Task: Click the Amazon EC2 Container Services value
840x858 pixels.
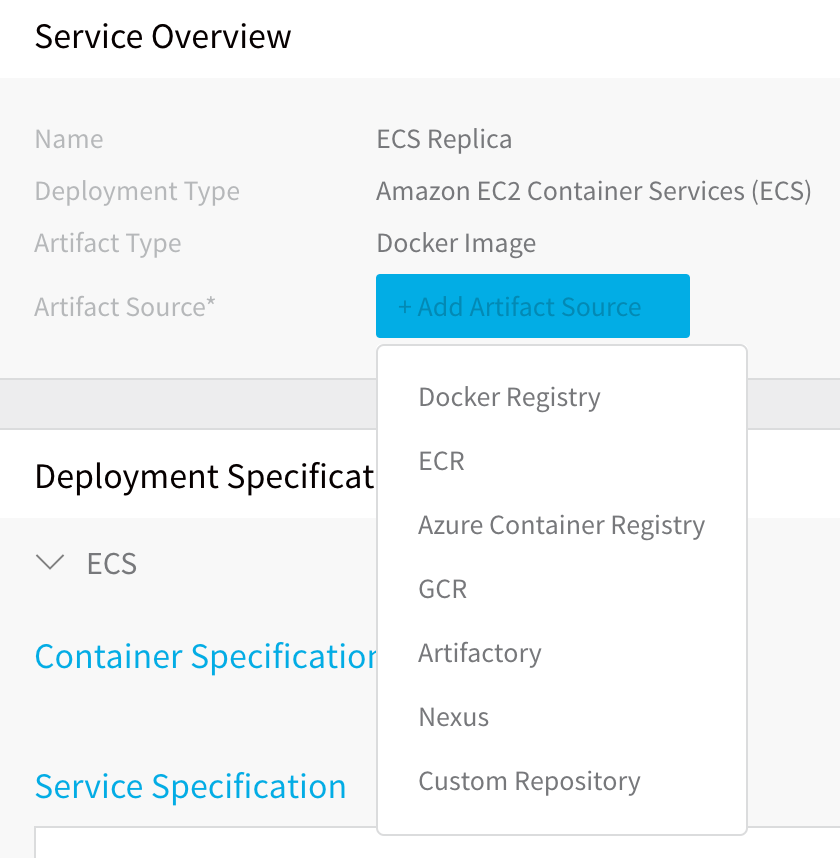Action: click(594, 192)
